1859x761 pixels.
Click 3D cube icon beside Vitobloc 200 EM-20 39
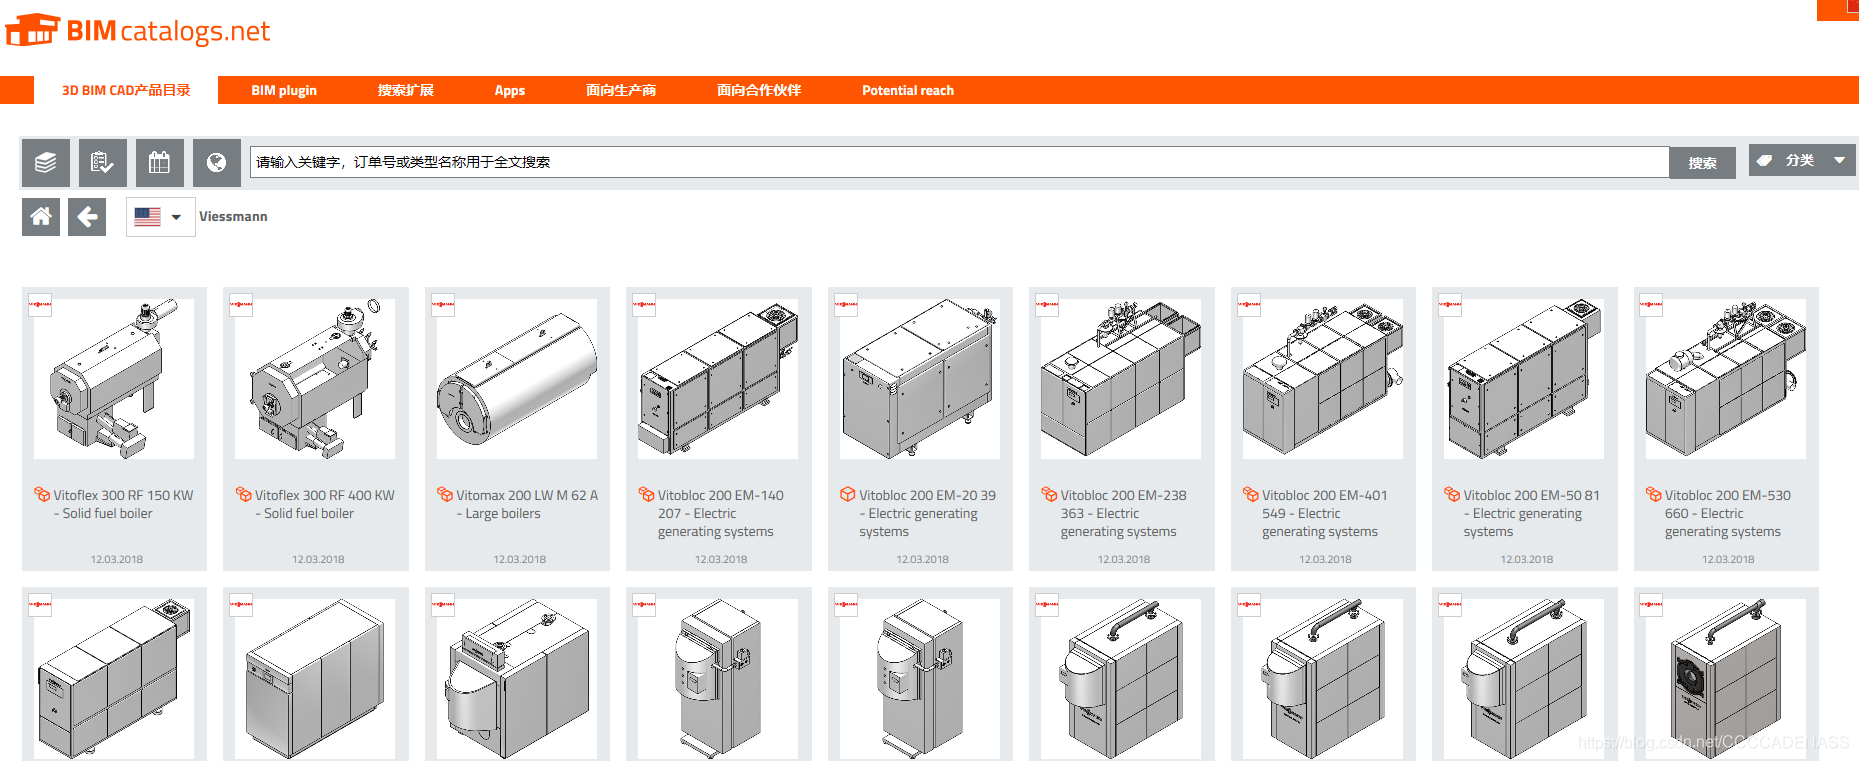[847, 494]
